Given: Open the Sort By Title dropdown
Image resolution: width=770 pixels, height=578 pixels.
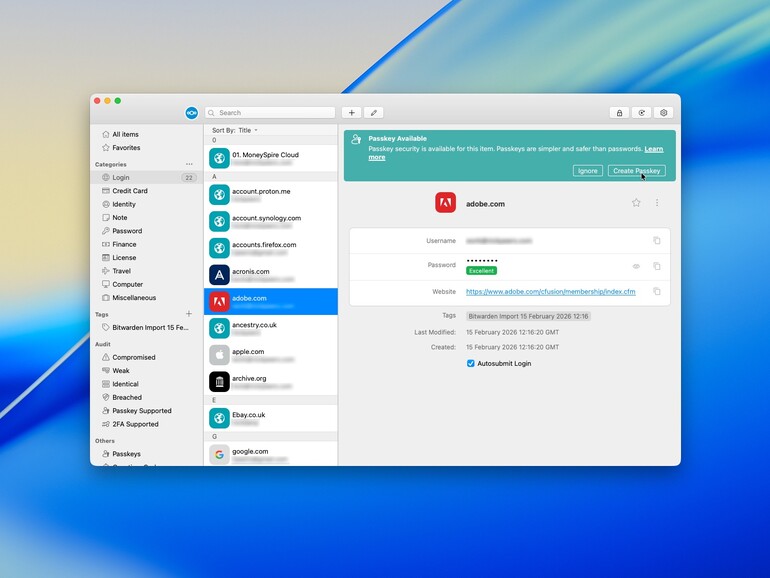Looking at the screenshot, I should coord(235,130).
